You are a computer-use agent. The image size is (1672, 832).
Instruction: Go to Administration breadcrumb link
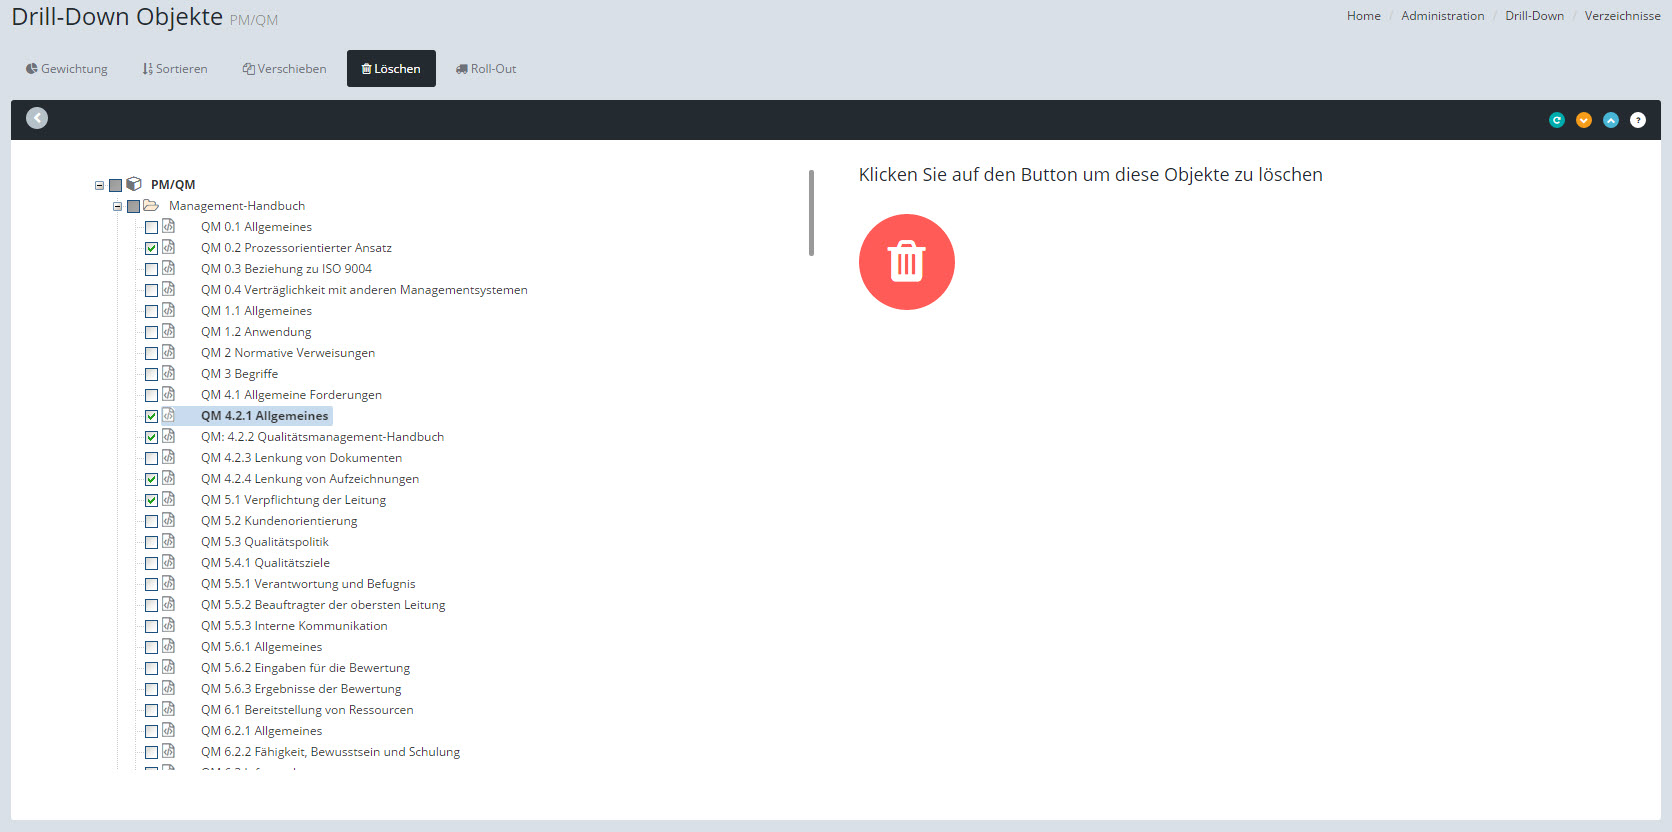pos(1442,16)
